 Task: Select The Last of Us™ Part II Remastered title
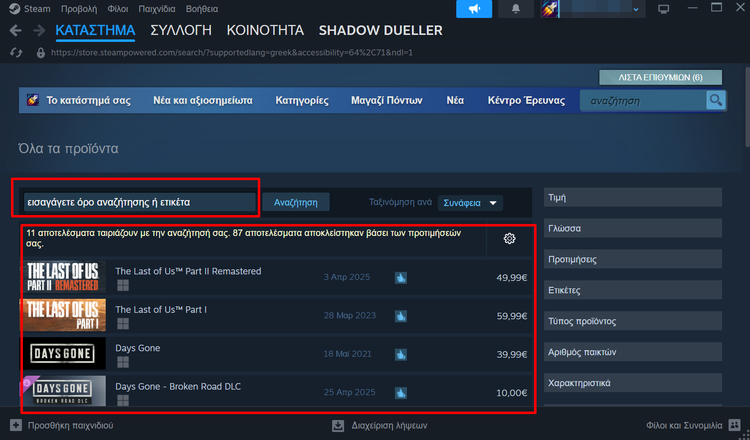pyautogui.click(x=188, y=271)
